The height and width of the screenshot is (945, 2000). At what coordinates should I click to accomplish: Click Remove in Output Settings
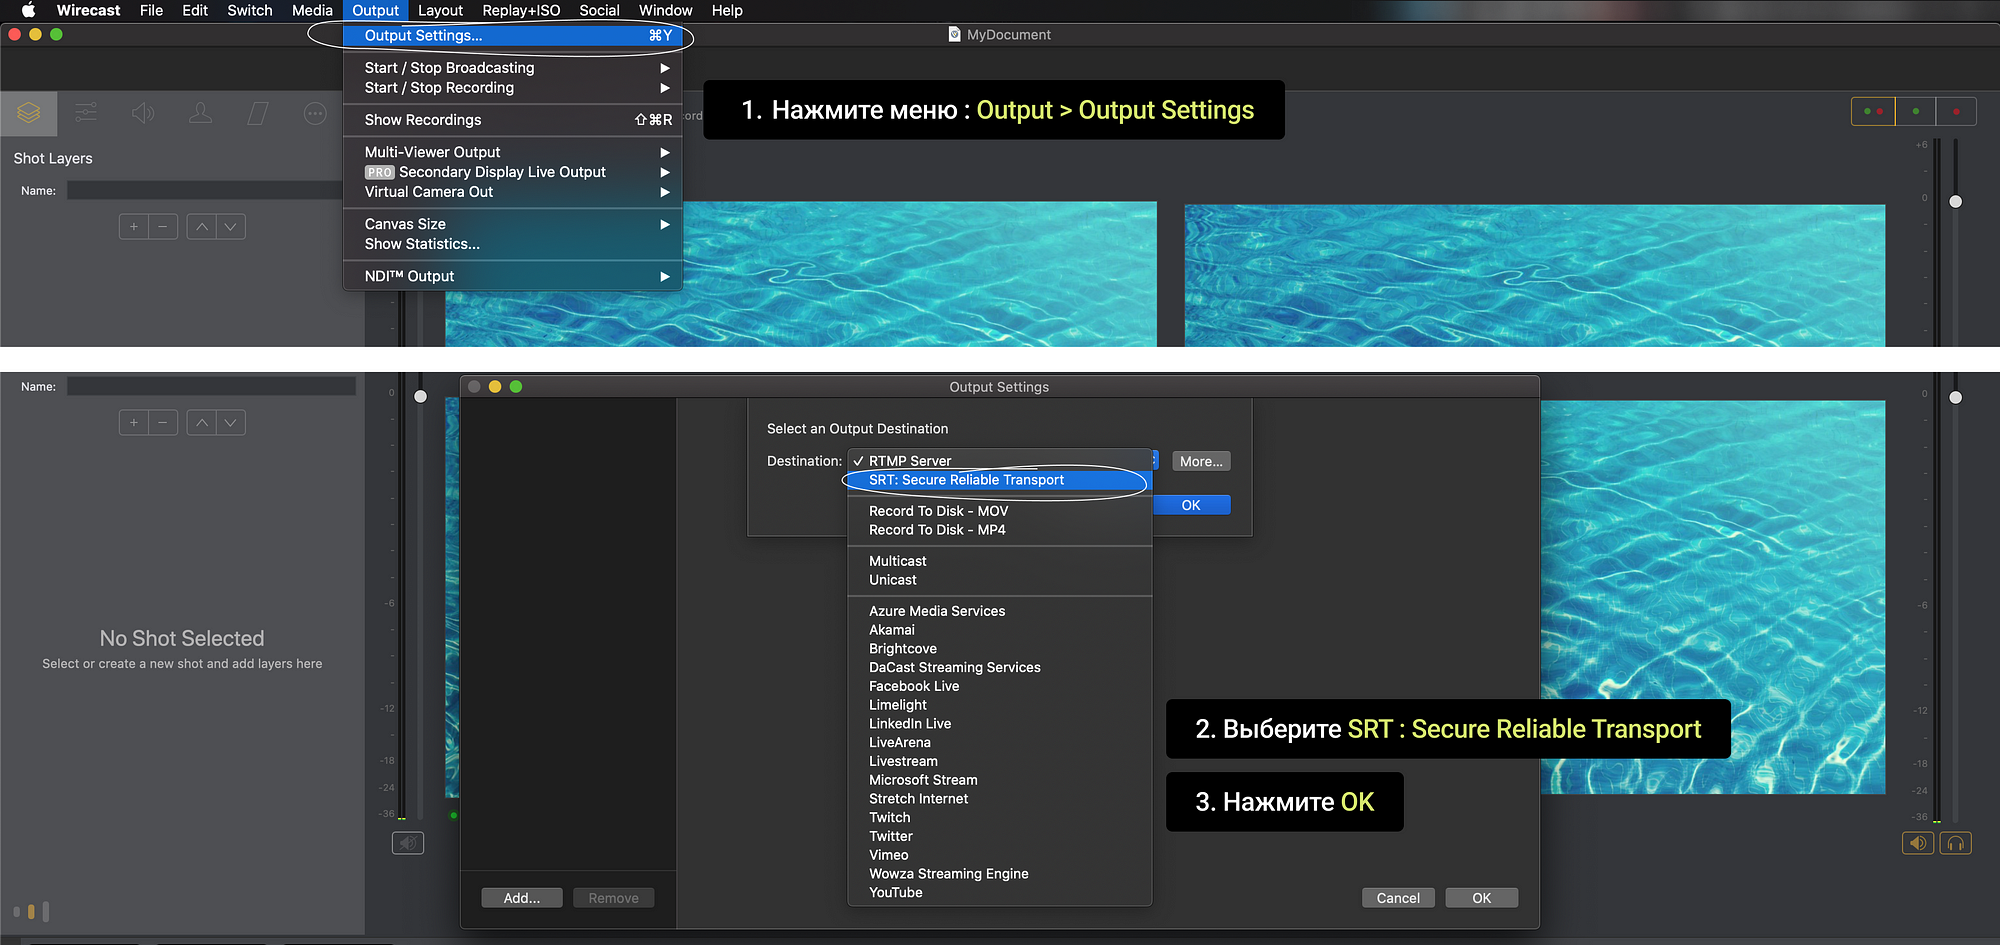(x=613, y=898)
